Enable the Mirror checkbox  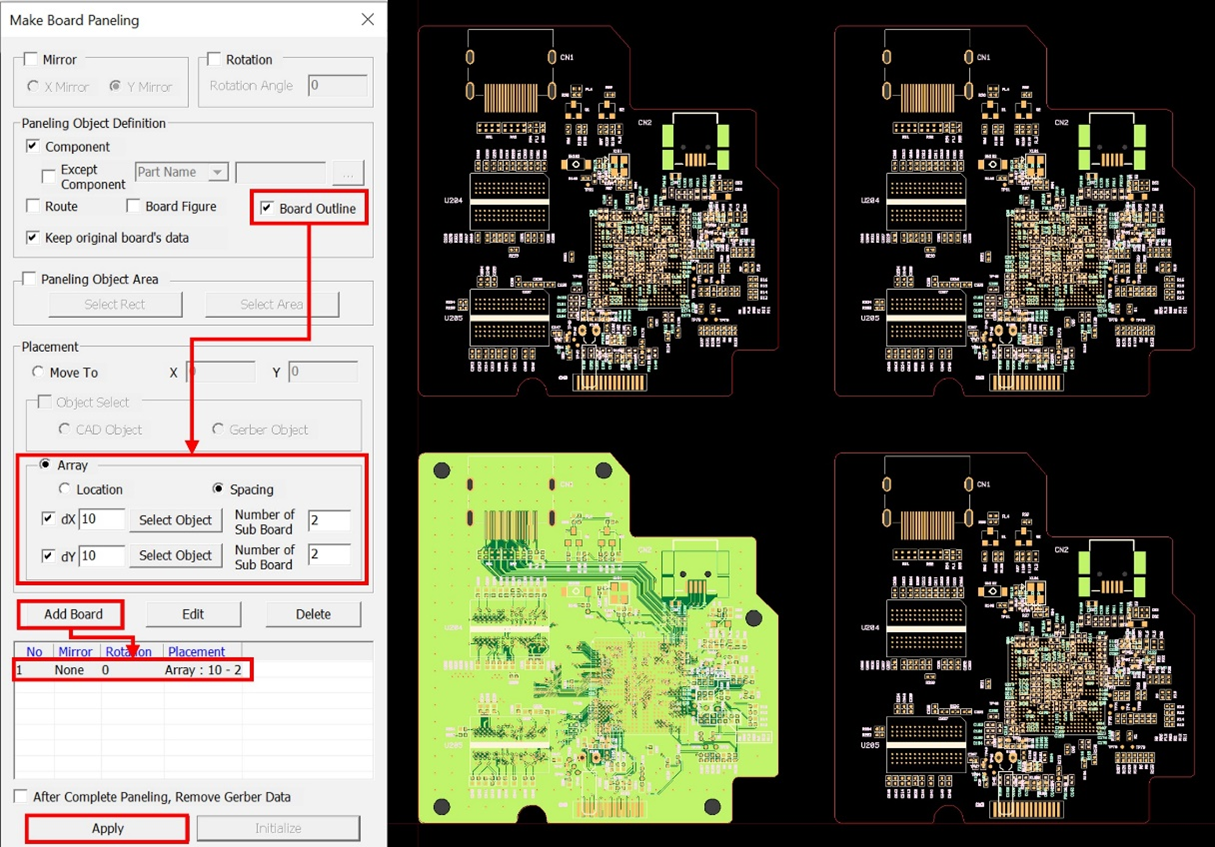click(31, 60)
